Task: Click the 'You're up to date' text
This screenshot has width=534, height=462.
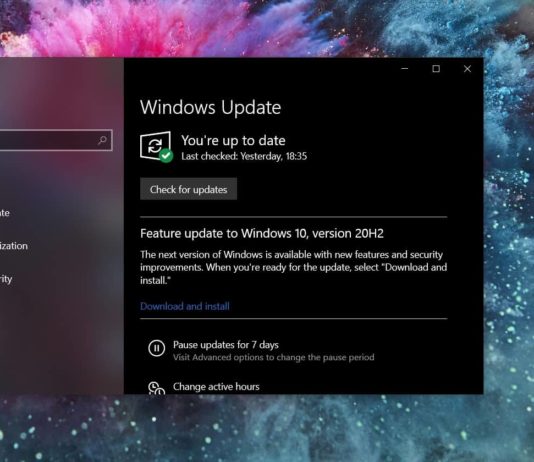Action: (233, 140)
